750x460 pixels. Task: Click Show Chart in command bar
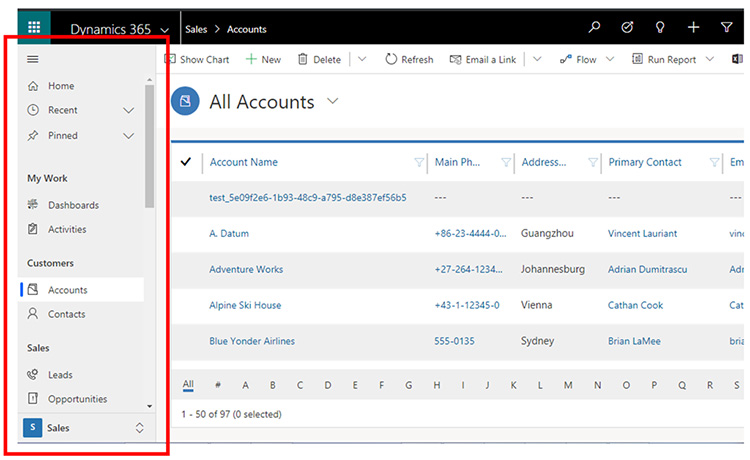click(x=197, y=59)
